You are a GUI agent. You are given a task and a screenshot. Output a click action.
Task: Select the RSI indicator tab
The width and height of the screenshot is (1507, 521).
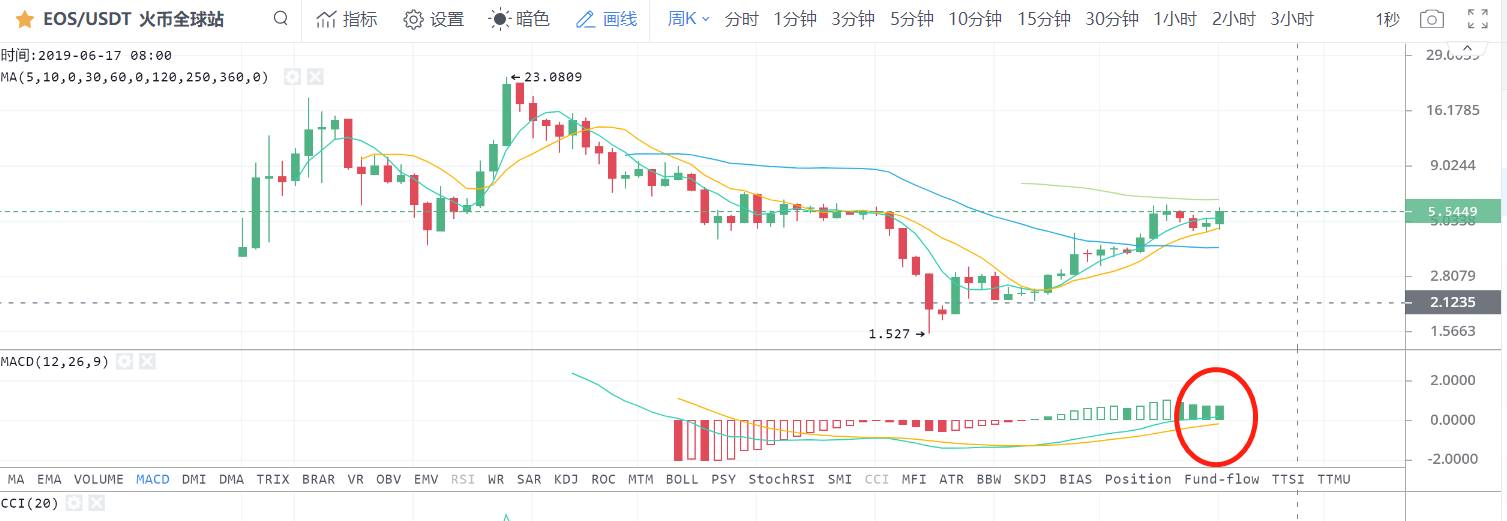pos(463,479)
